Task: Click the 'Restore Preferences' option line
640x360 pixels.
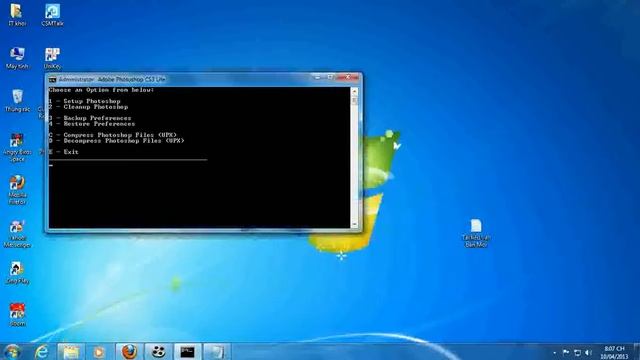Action: (92, 124)
